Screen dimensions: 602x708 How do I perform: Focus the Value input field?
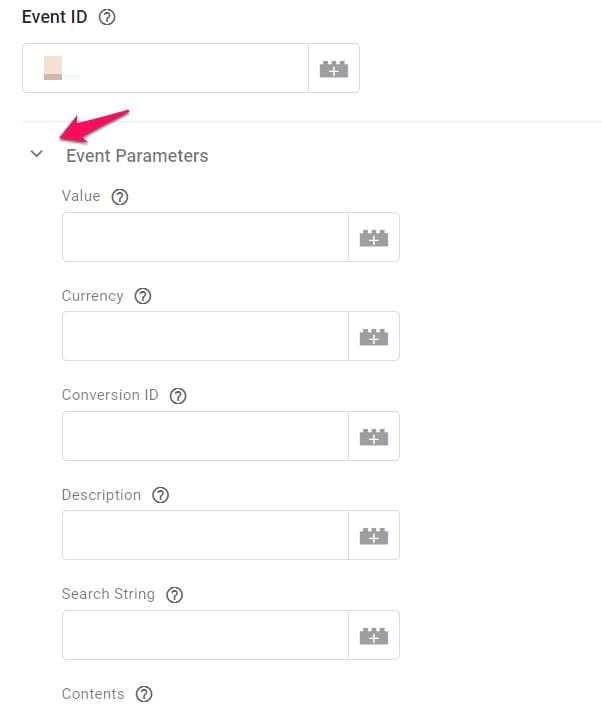[x=205, y=238]
